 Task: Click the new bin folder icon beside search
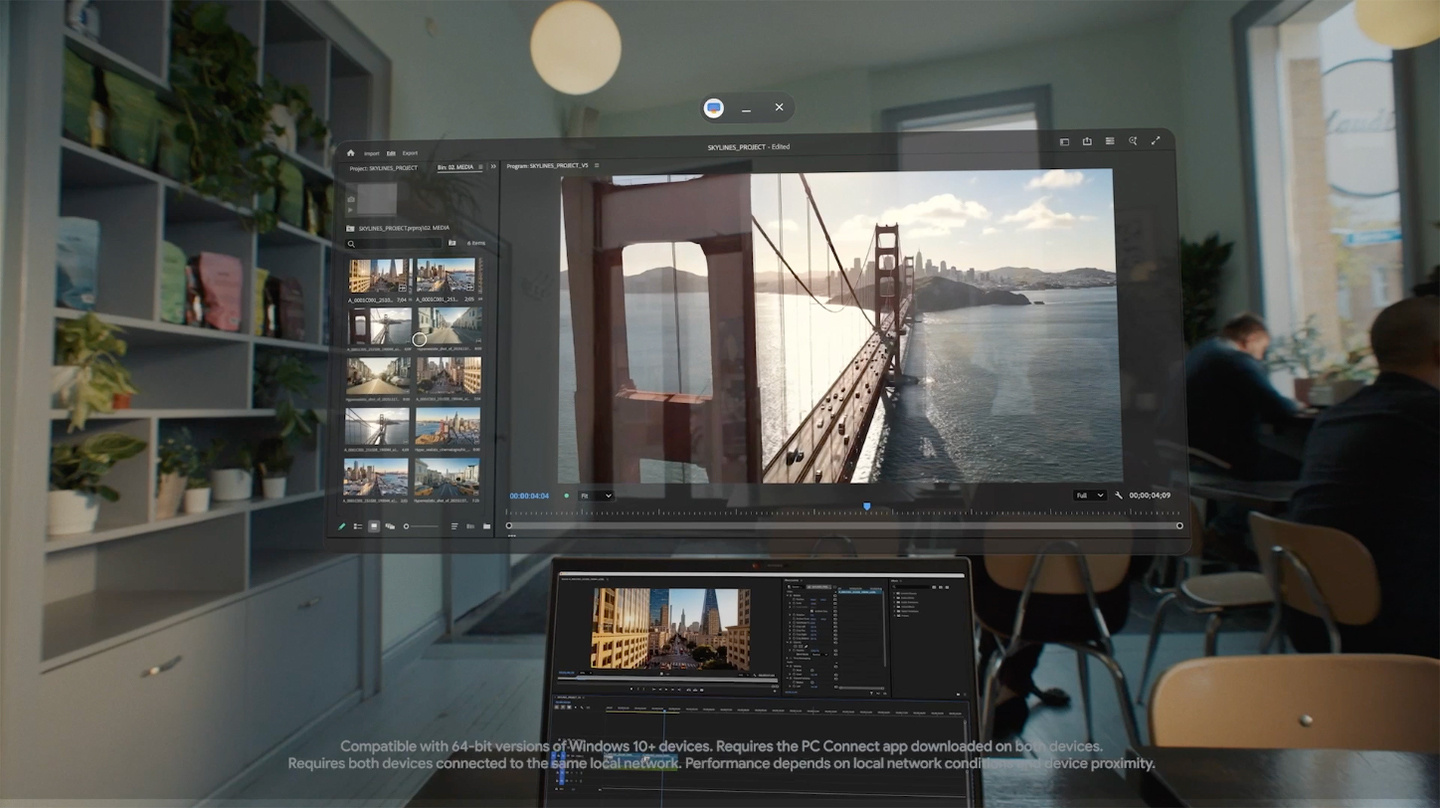(x=452, y=243)
